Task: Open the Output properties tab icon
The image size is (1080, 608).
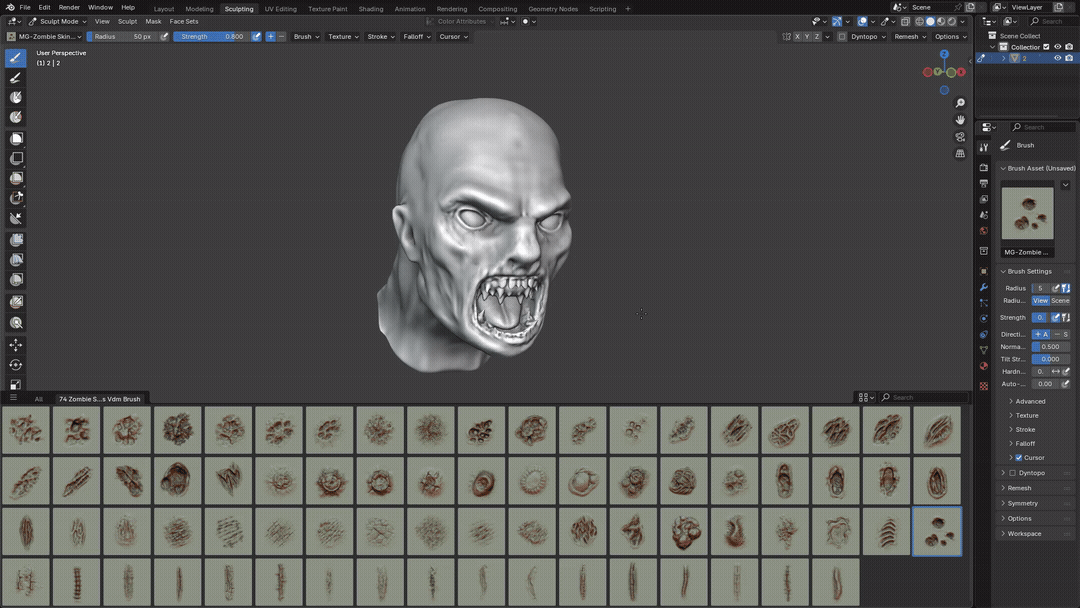Action: coord(984,183)
